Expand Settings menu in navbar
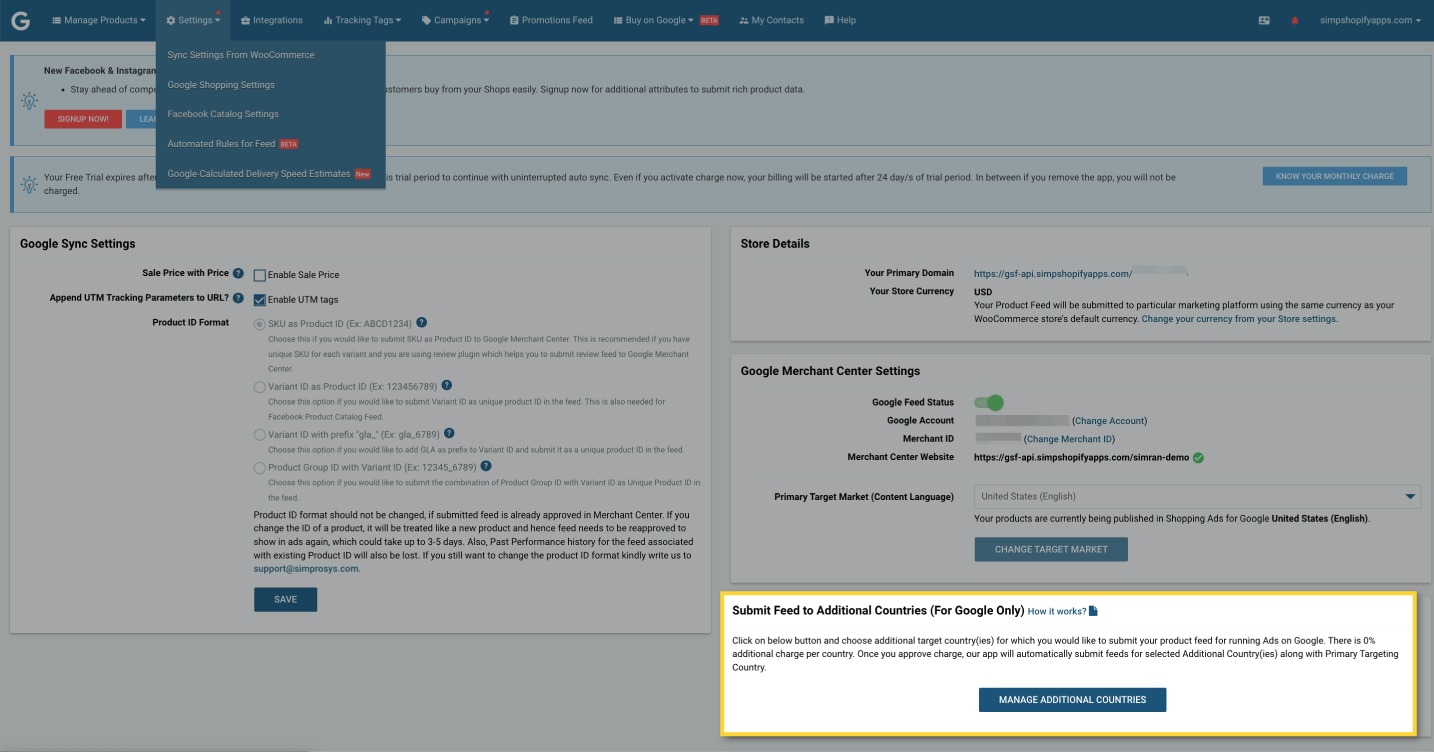Image resolution: width=1434 pixels, height=752 pixels. (x=193, y=20)
